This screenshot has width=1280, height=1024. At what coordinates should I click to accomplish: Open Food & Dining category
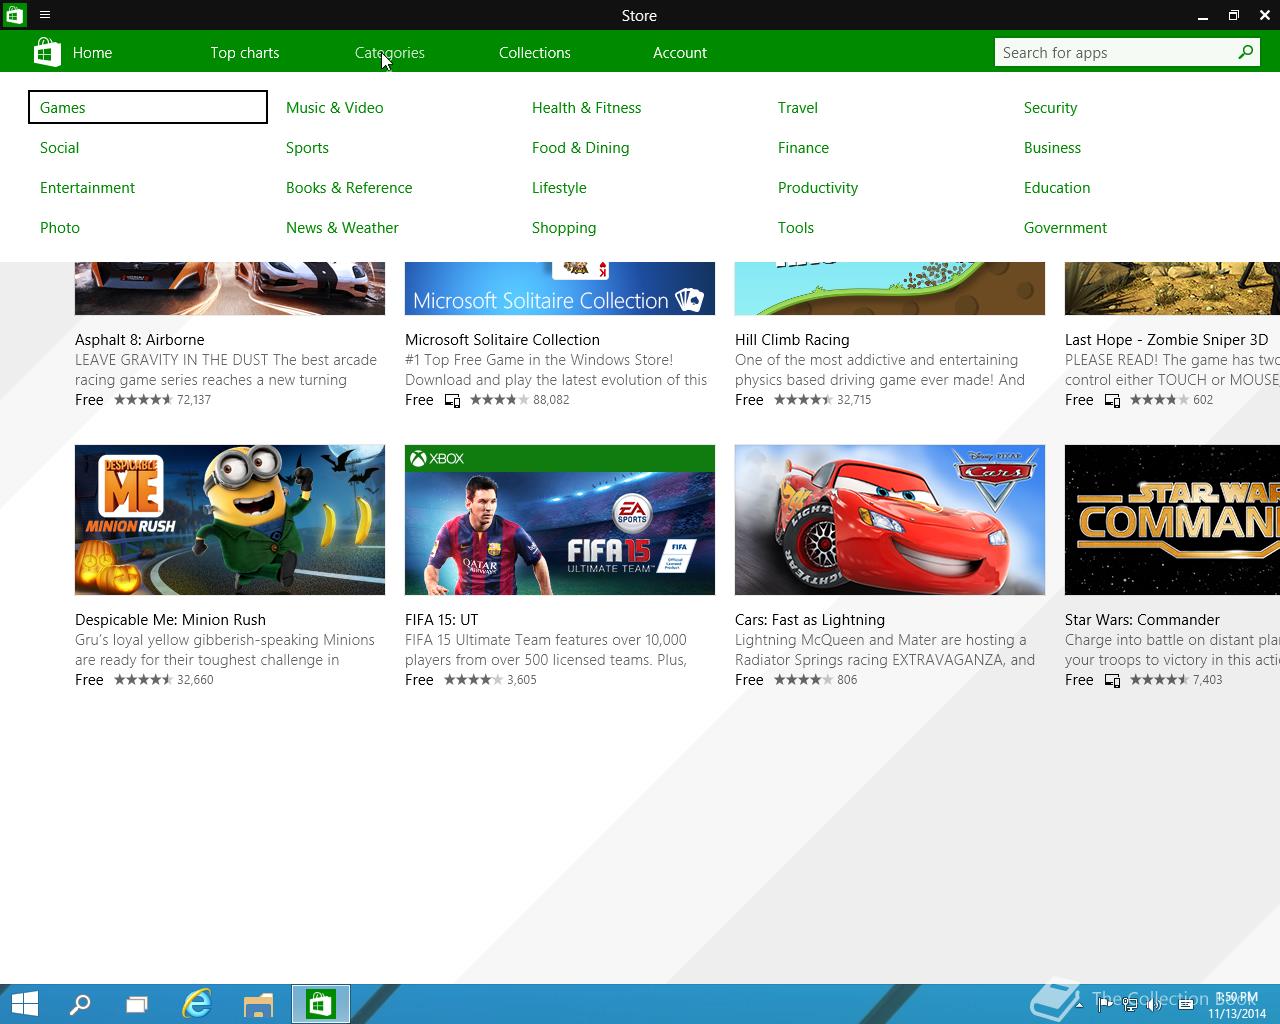coord(580,148)
